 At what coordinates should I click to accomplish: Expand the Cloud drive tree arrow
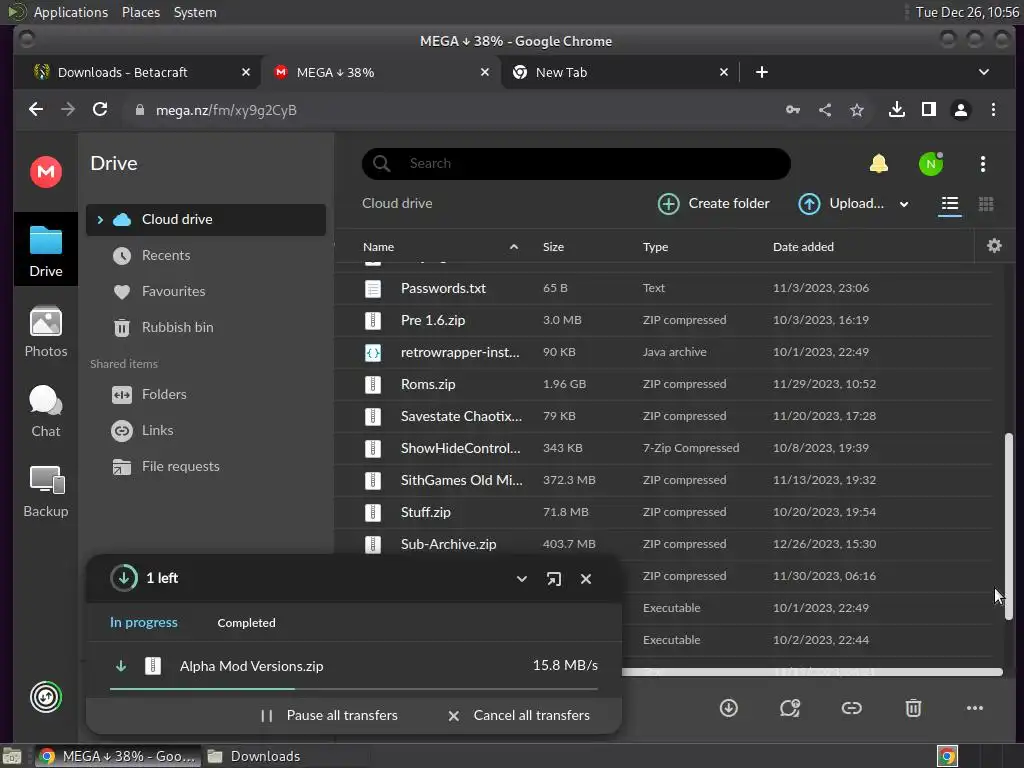(100, 219)
